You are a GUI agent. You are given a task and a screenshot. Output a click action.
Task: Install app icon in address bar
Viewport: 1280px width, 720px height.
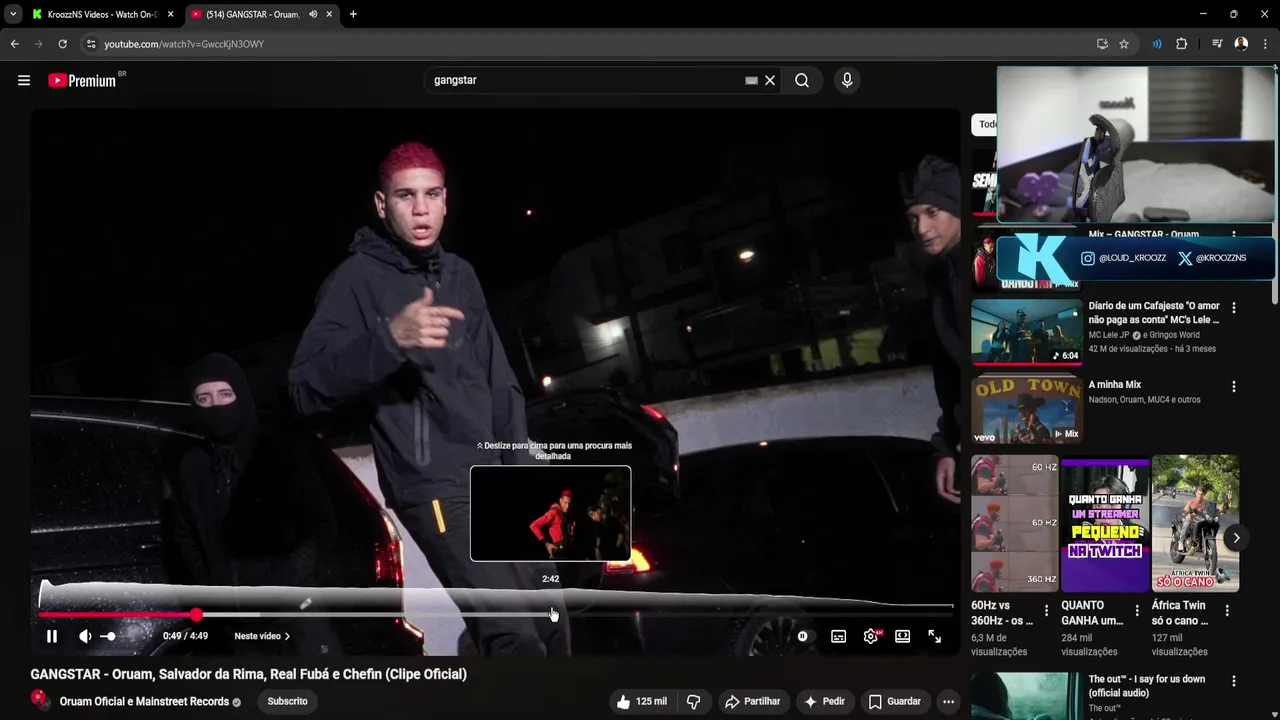(x=1102, y=44)
